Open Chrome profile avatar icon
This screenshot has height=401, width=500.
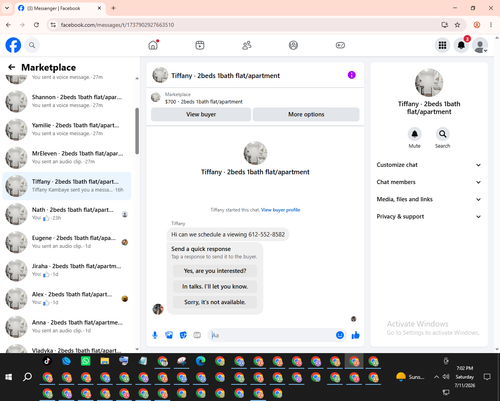[x=477, y=25]
